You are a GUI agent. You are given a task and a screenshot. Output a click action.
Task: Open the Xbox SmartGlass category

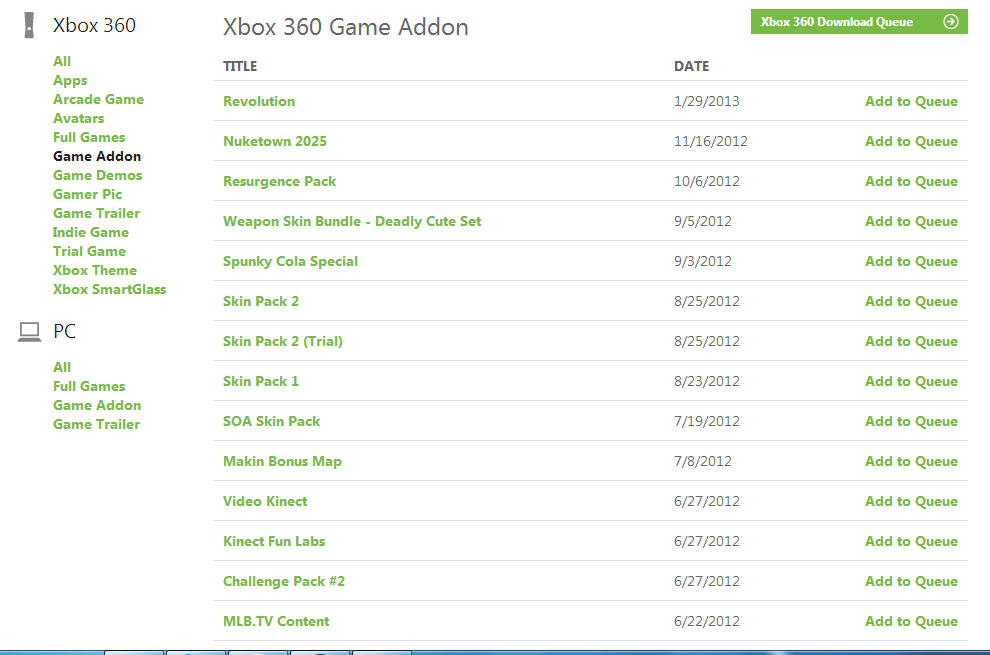pyautogui.click(x=110, y=289)
